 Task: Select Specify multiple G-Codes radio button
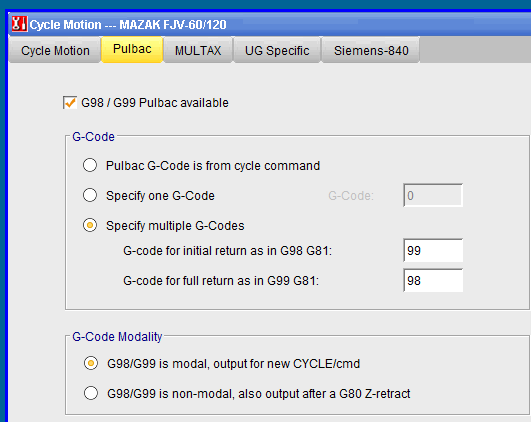tap(90, 225)
